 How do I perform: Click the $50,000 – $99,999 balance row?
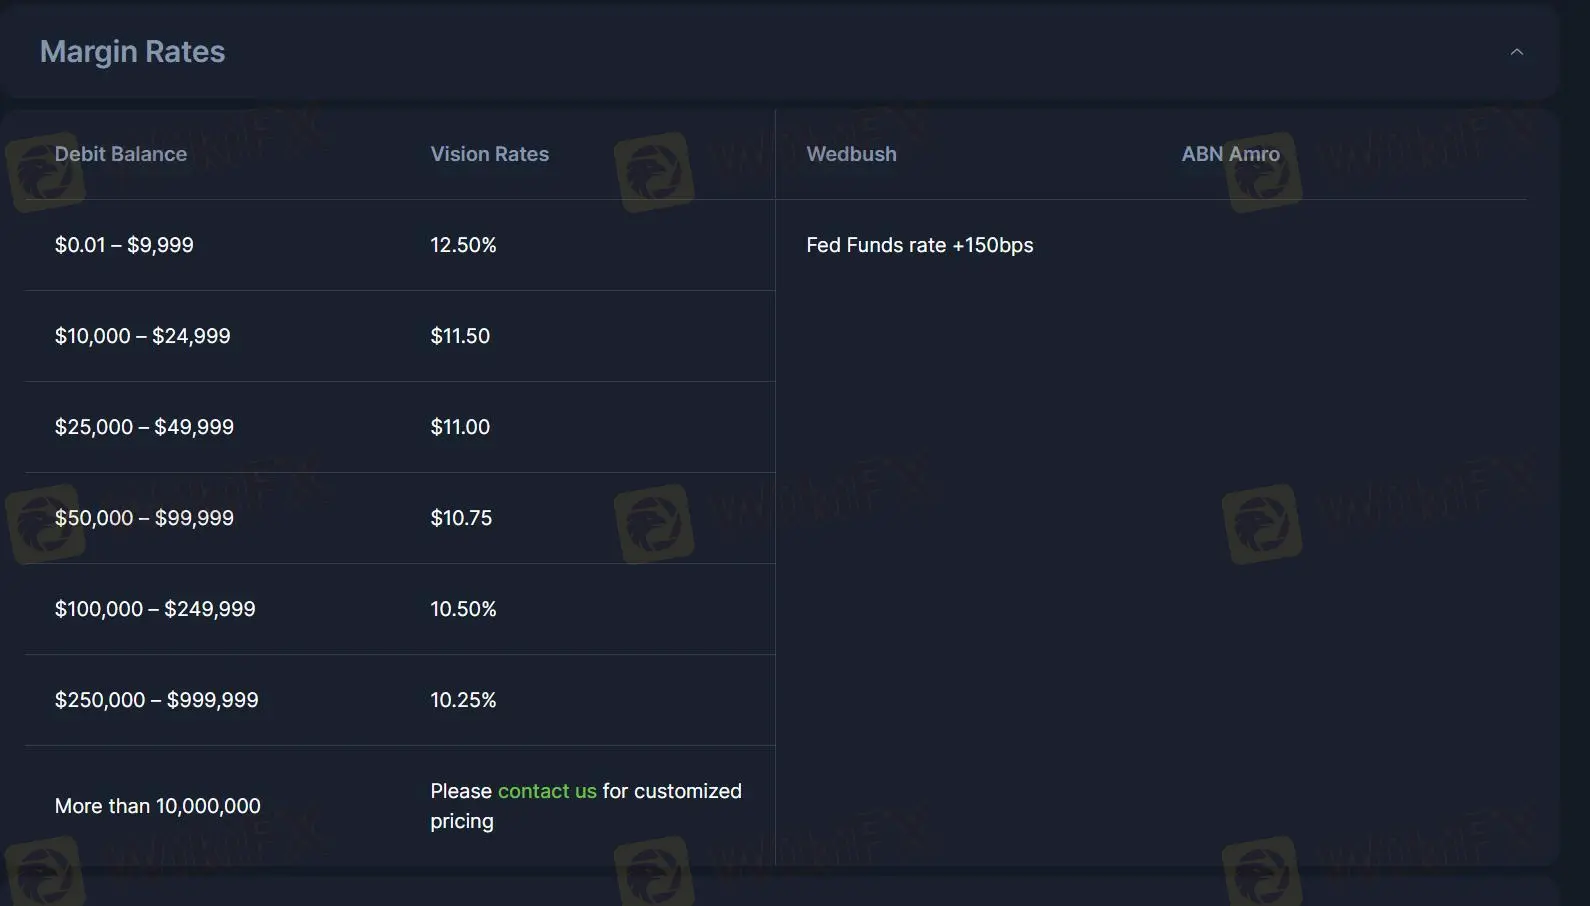(x=144, y=518)
